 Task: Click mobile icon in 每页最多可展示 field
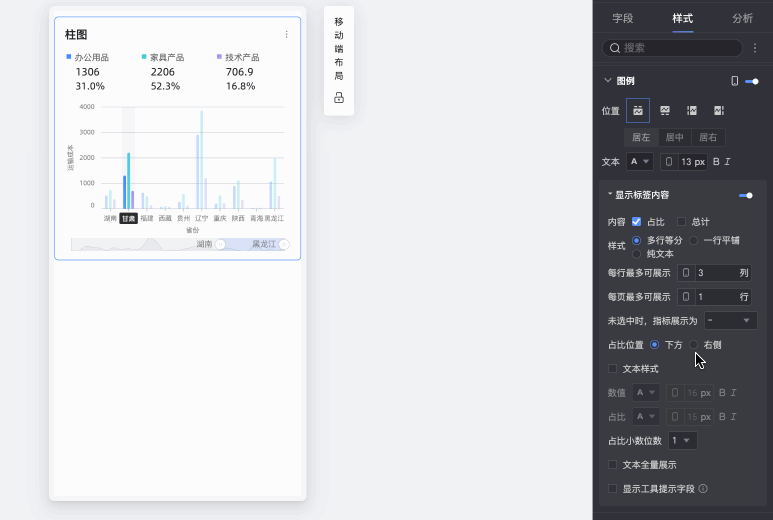(x=686, y=297)
